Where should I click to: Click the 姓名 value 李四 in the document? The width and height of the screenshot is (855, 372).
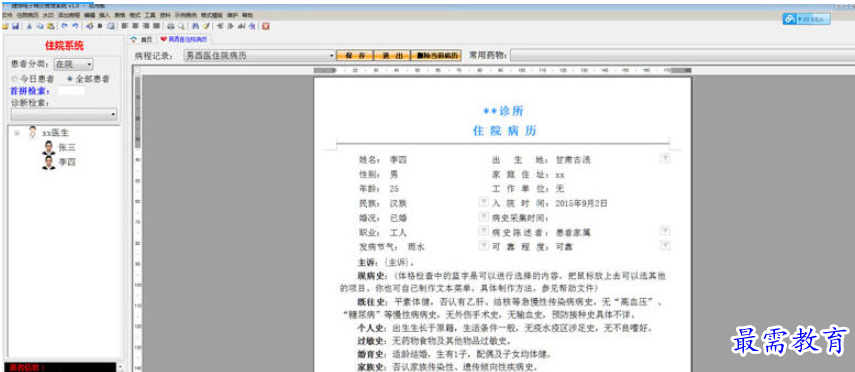click(398, 160)
